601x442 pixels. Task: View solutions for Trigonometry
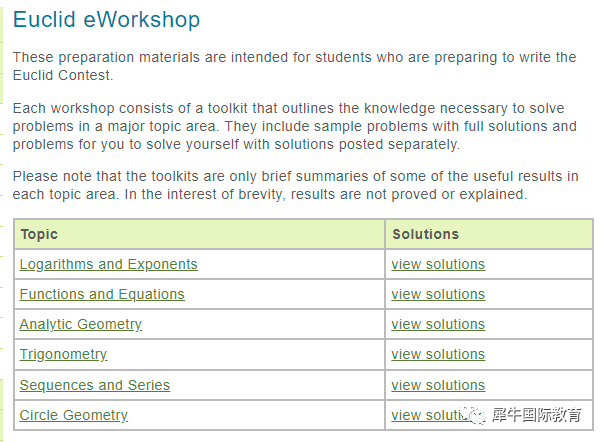coord(438,354)
